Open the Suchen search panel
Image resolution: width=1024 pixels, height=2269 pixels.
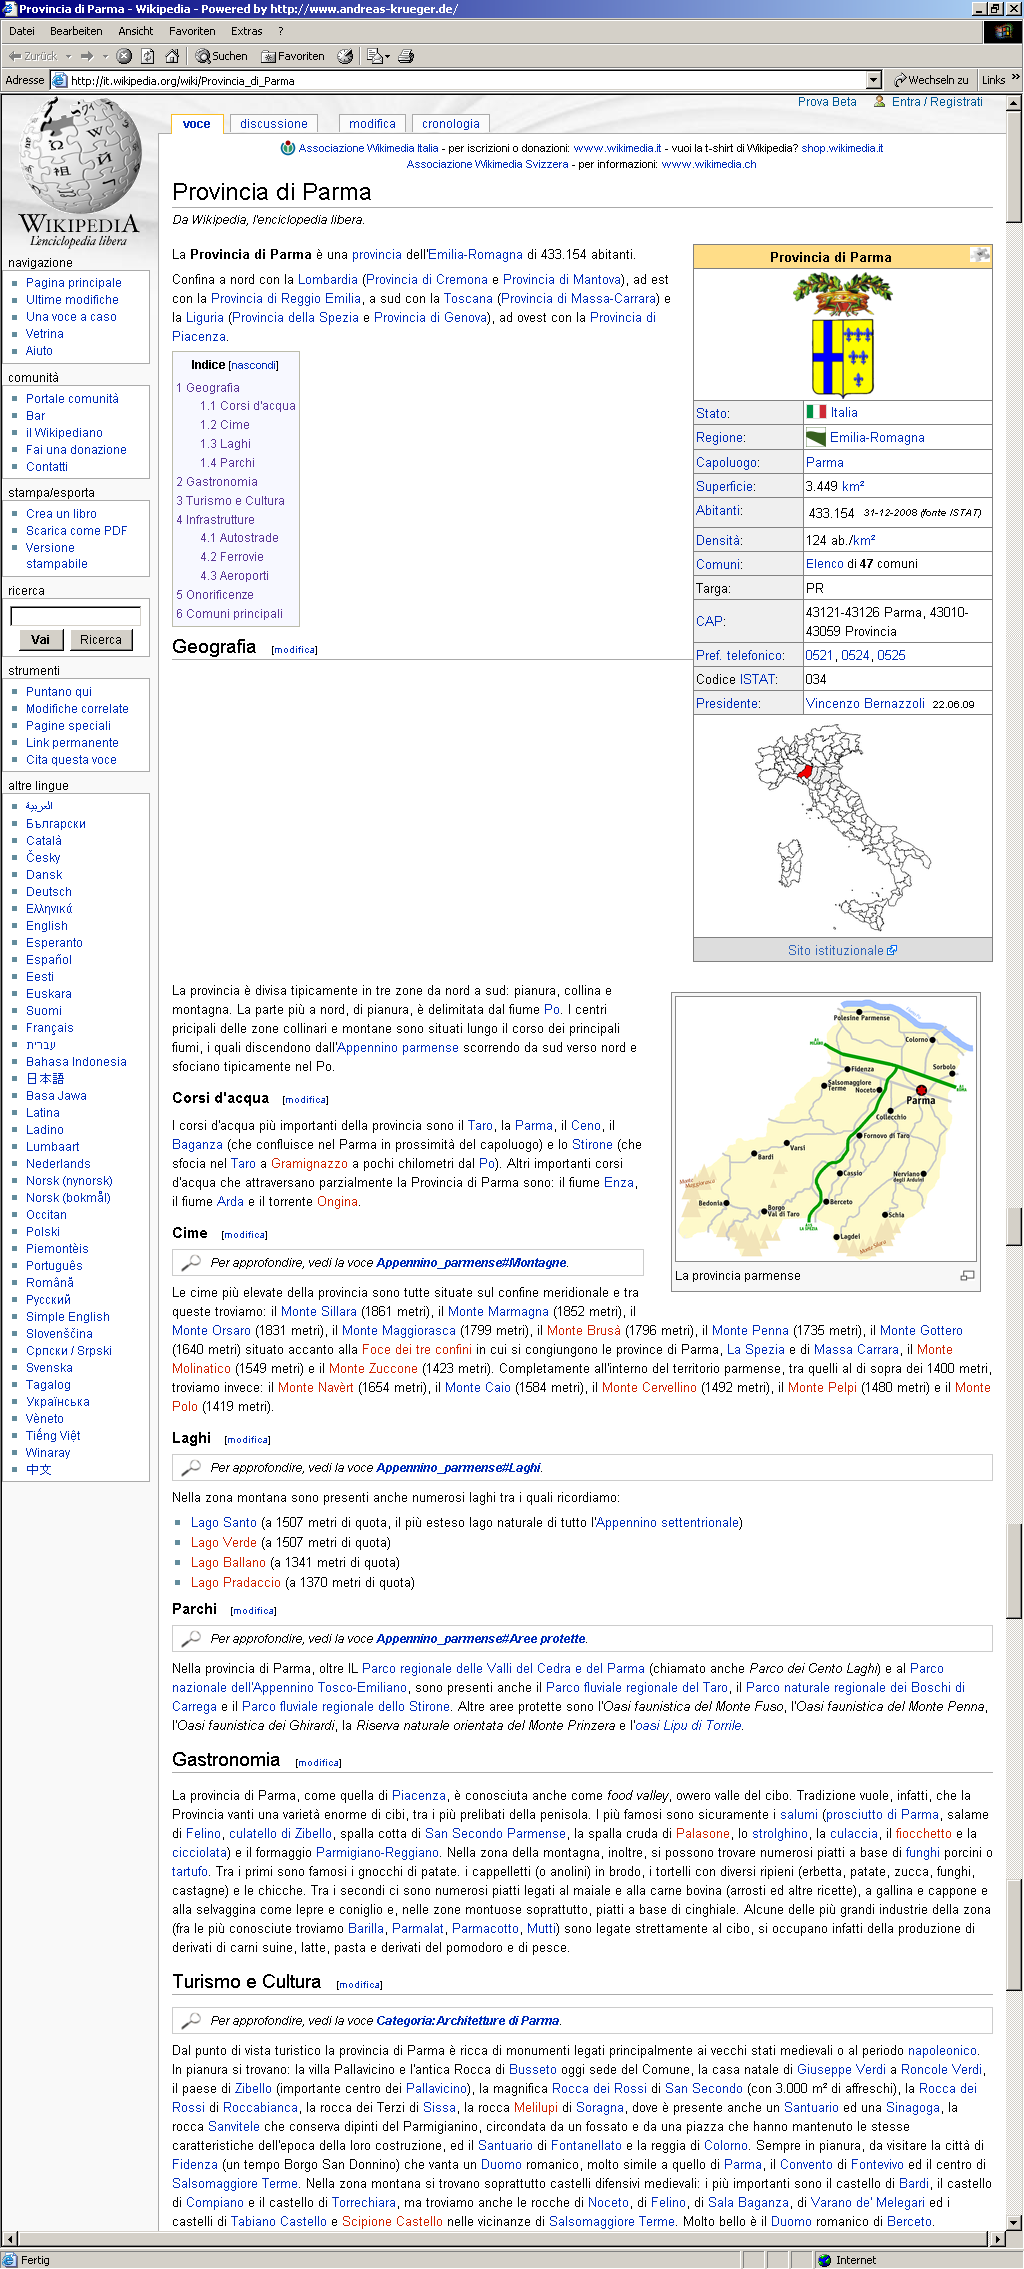click(x=221, y=56)
